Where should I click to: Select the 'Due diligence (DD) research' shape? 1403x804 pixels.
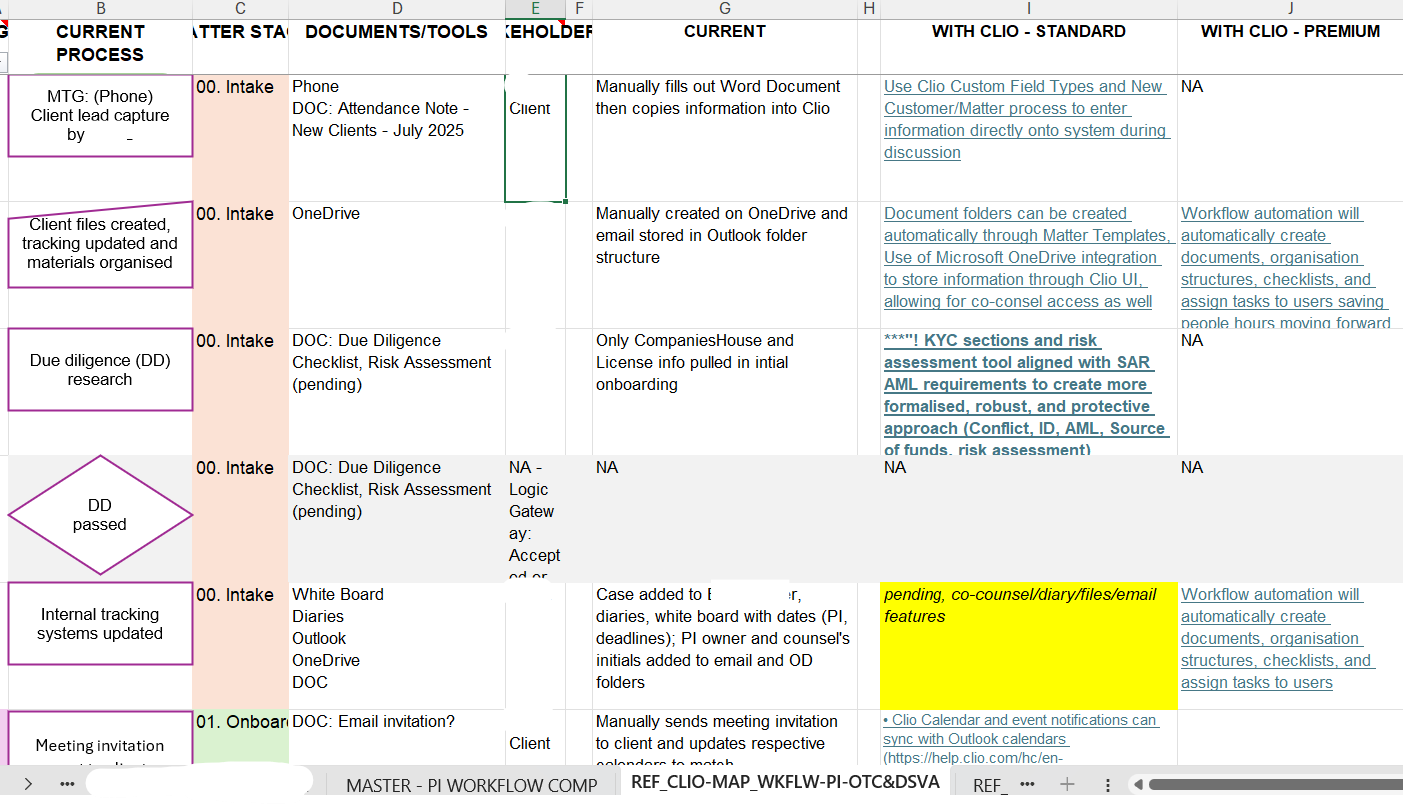[99, 369]
